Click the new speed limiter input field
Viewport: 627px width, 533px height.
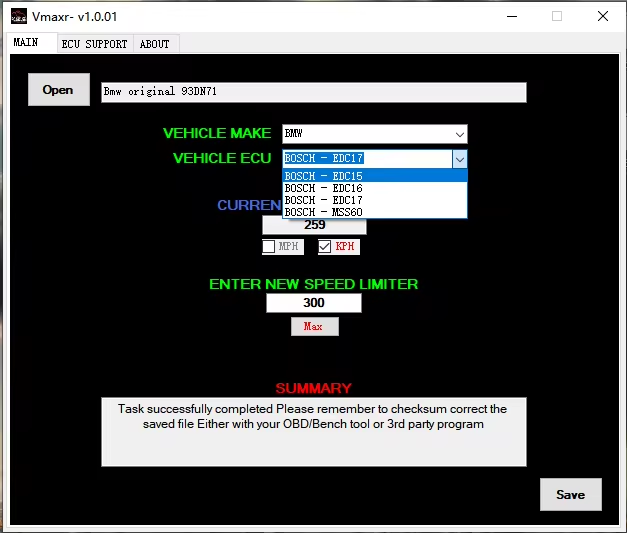click(x=314, y=303)
